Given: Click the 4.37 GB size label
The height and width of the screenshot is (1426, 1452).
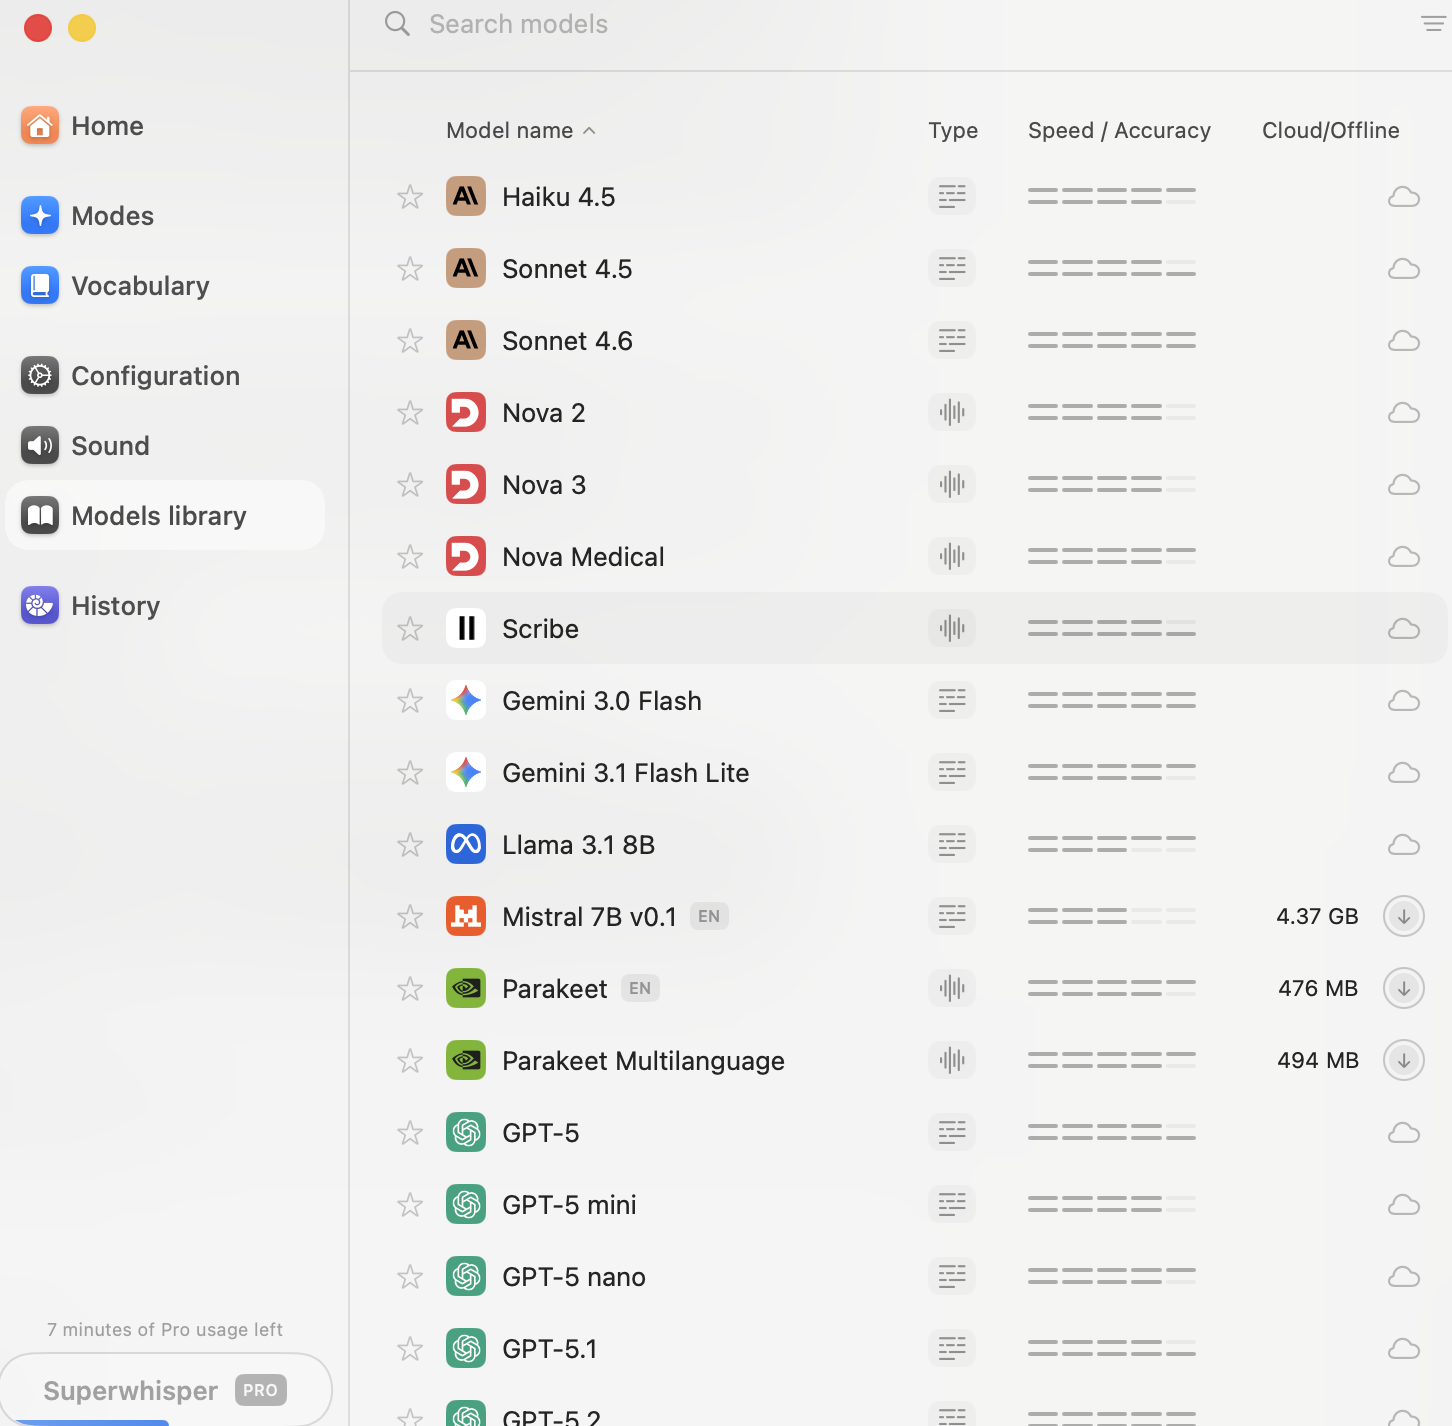Looking at the screenshot, I should click(x=1317, y=916).
